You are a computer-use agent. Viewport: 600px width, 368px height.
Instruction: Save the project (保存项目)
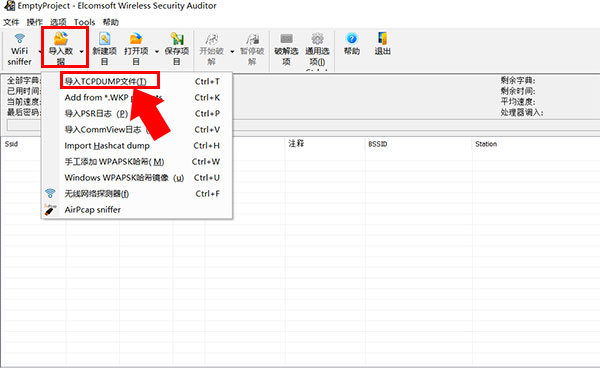coord(177,49)
